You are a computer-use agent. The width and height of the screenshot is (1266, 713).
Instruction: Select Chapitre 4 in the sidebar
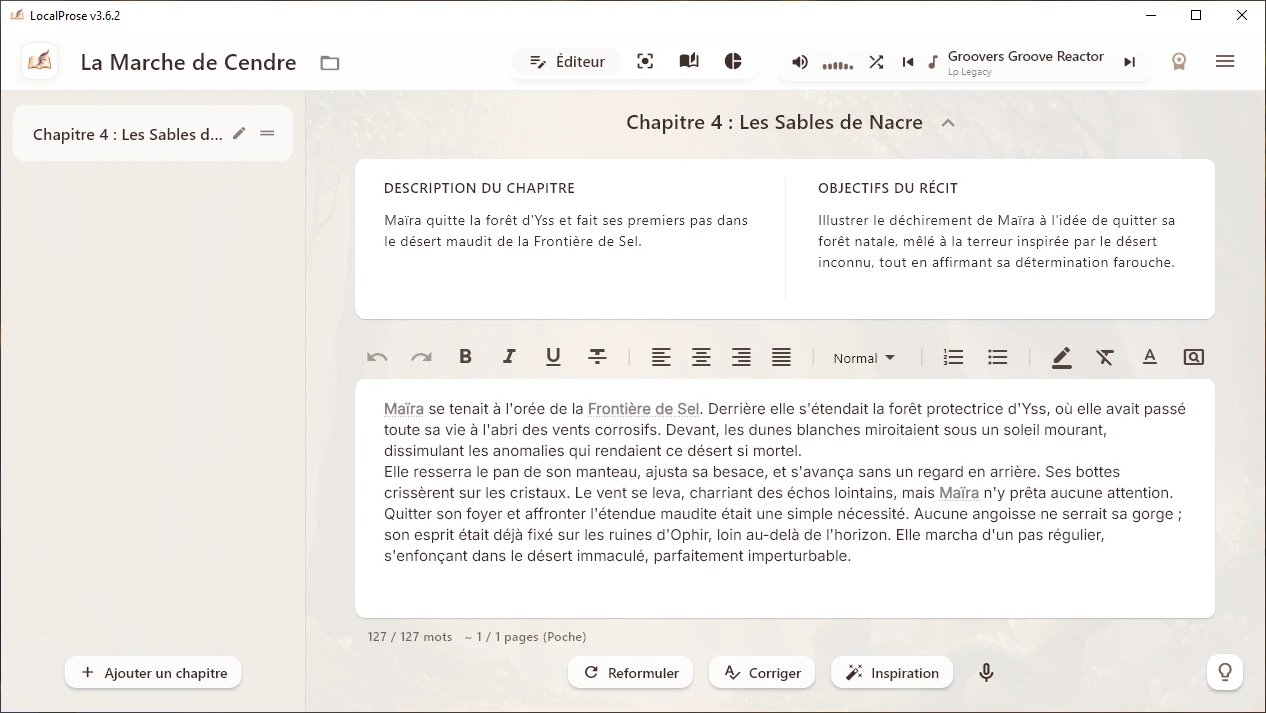[x=153, y=134]
